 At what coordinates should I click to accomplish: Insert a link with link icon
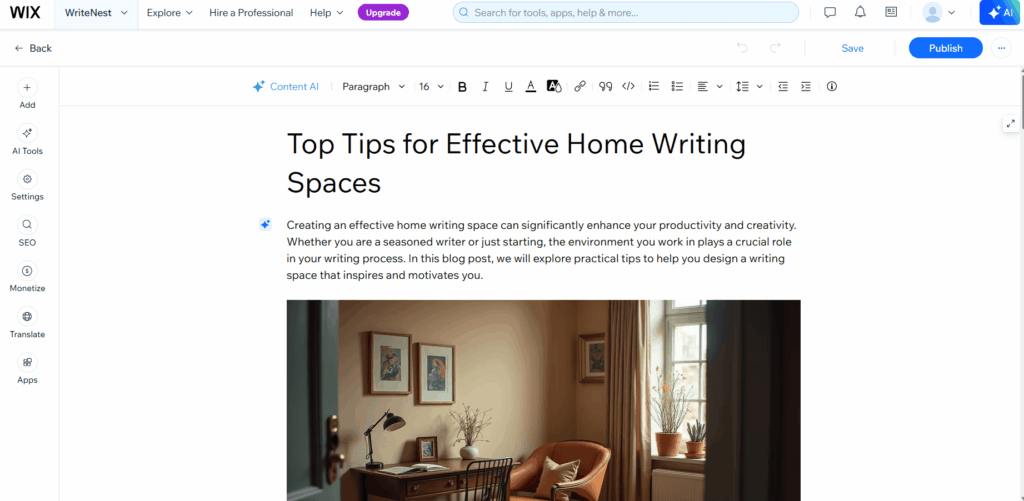[x=580, y=86]
